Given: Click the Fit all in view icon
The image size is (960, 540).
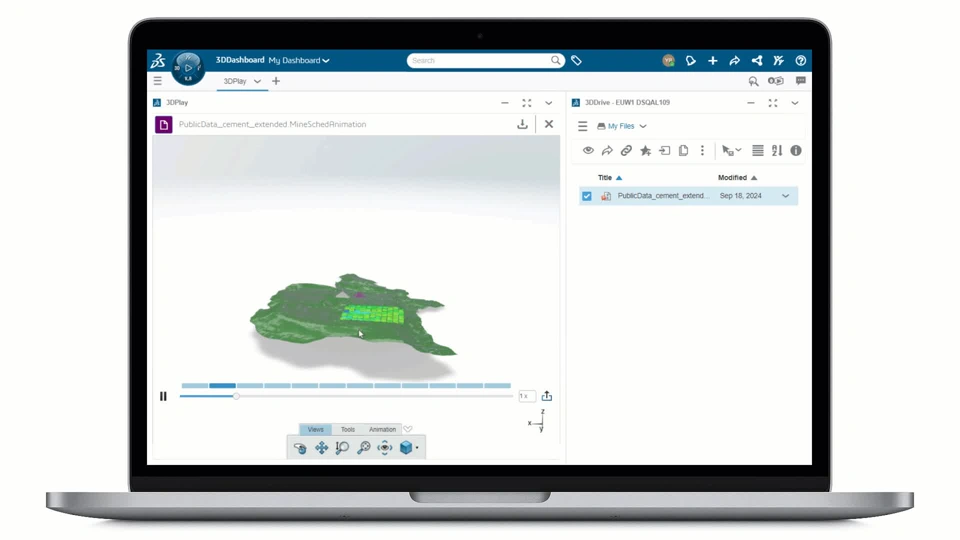Looking at the screenshot, I should pyautogui.click(x=384, y=448).
